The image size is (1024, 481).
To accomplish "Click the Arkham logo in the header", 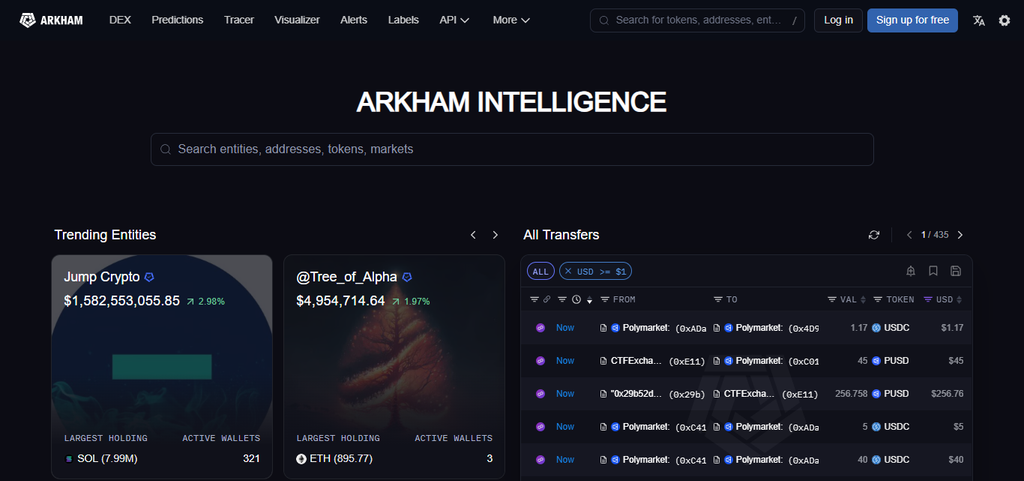I will 51,20.
